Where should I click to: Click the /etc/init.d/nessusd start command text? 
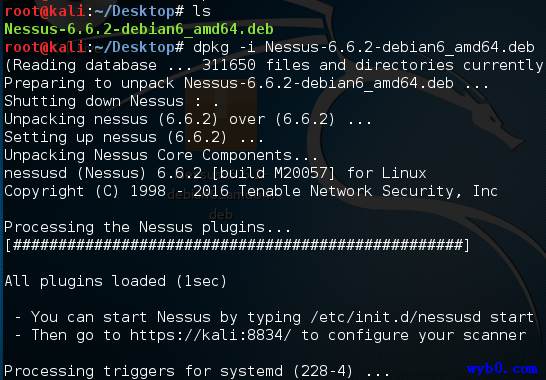click(422, 317)
